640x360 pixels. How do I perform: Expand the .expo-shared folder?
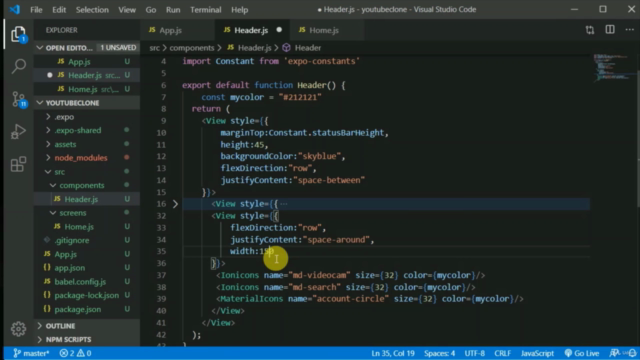(x=48, y=130)
